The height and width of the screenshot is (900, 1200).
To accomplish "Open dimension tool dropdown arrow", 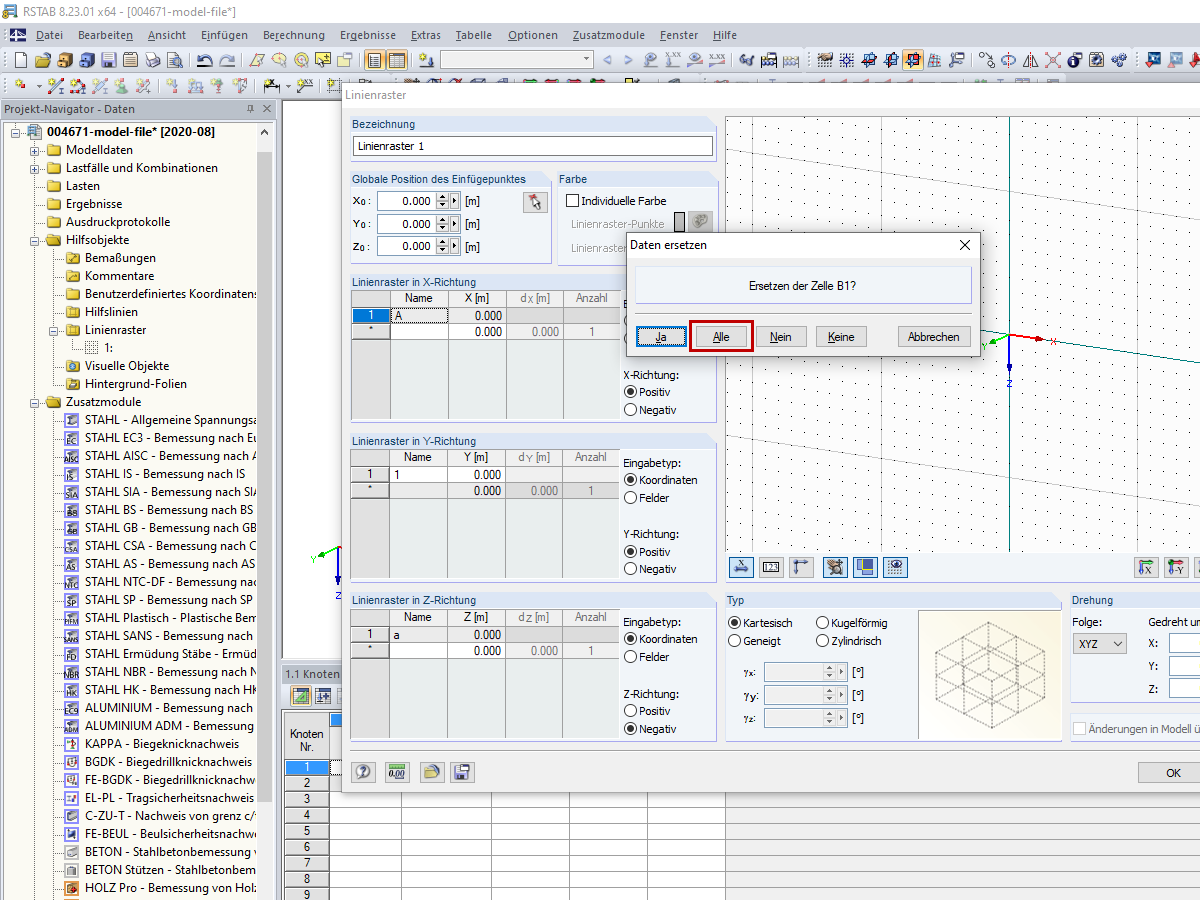I will click(x=288, y=86).
